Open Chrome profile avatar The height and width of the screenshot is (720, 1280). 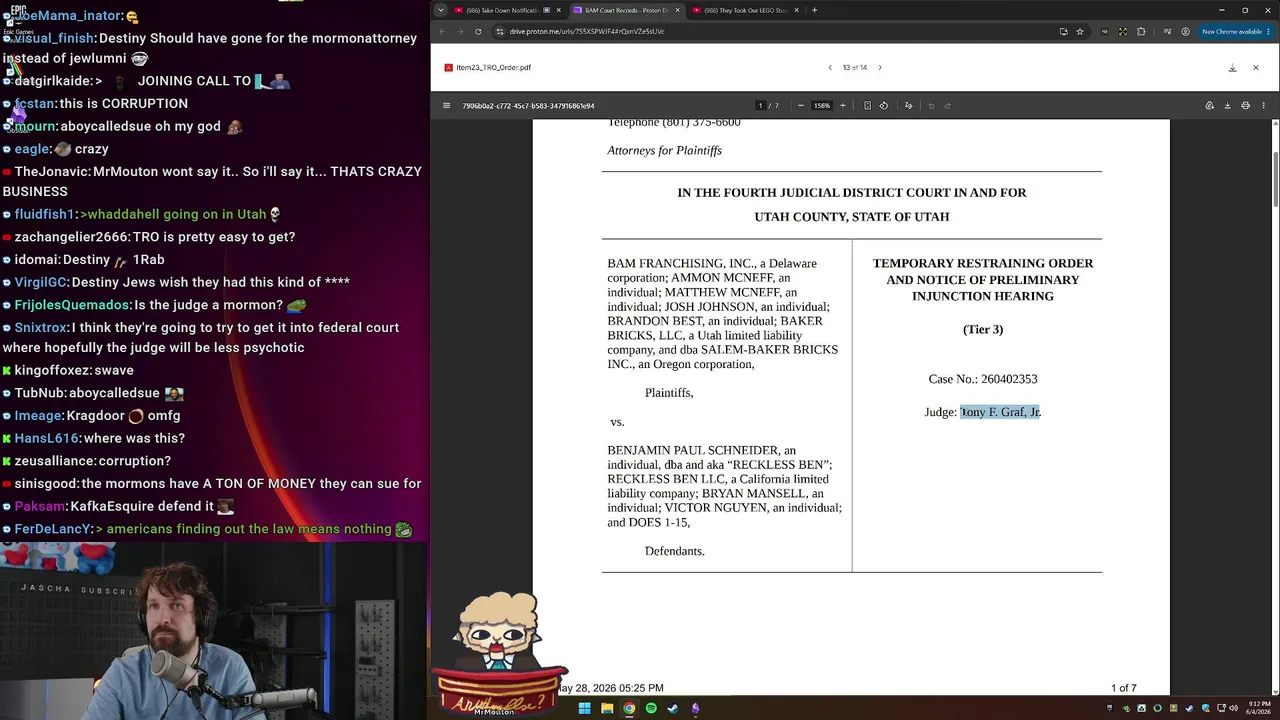click(x=1186, y=31)
